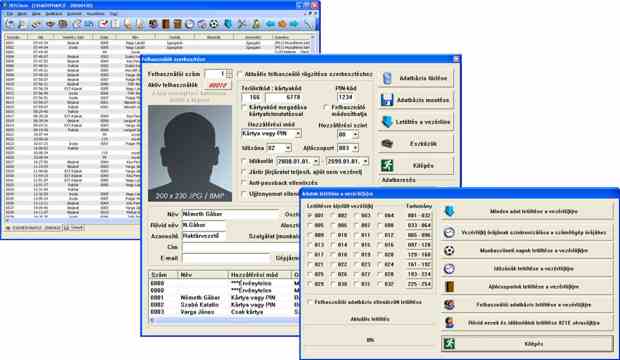Viewport: 620px width, 360px height.
Task: Click blue arrow icon on Minden adat letöltése
Action: 449,211
